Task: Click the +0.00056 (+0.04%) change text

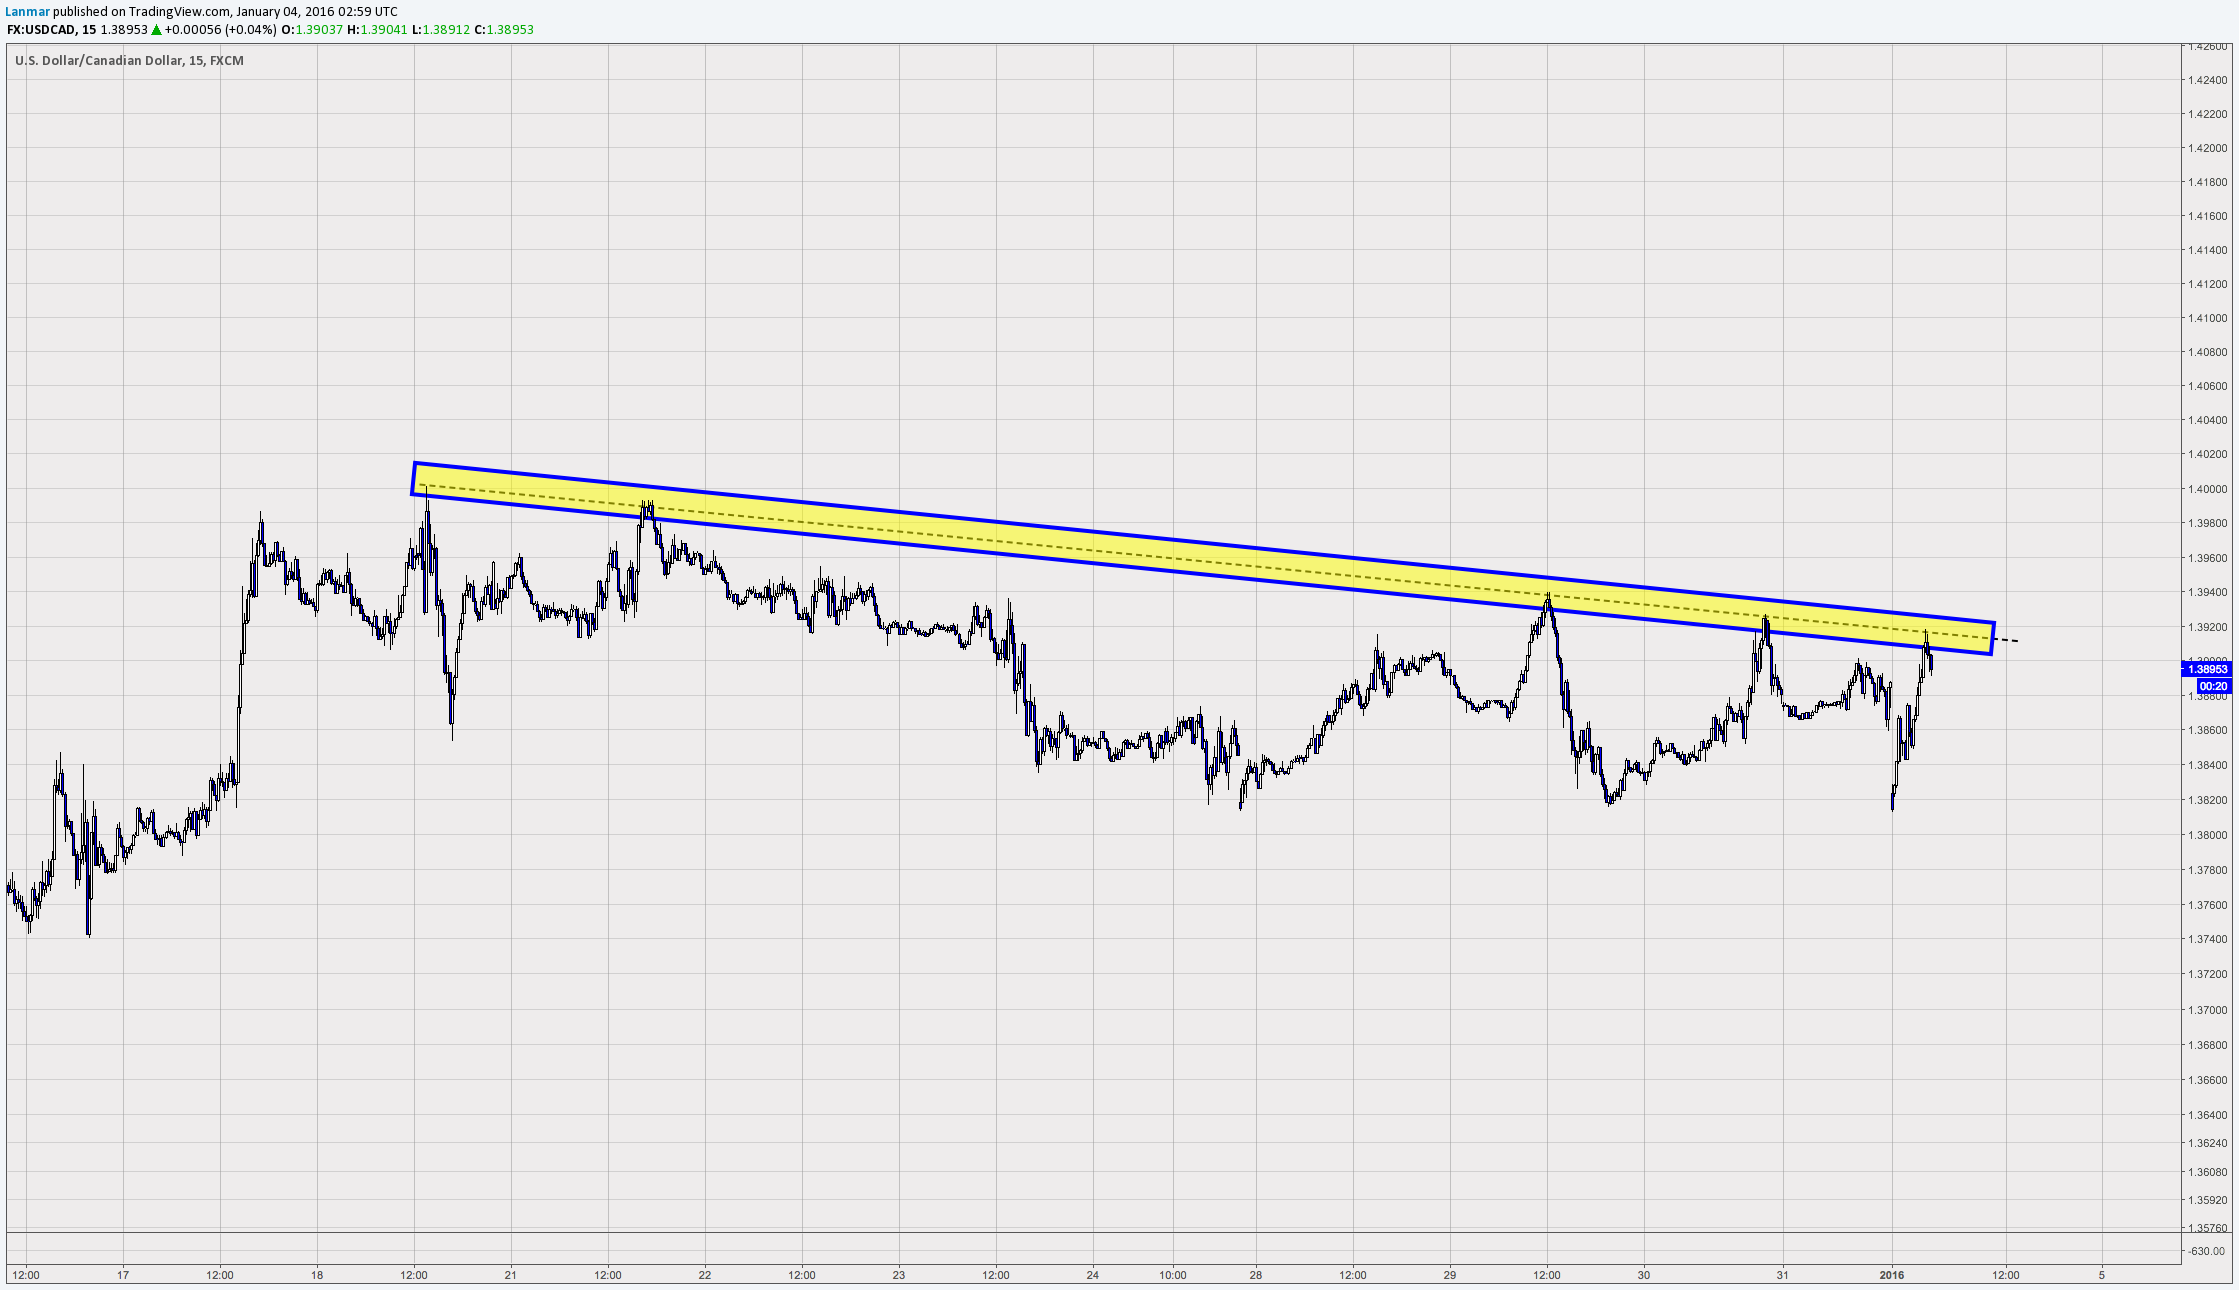Action: (x=221, y=30)
